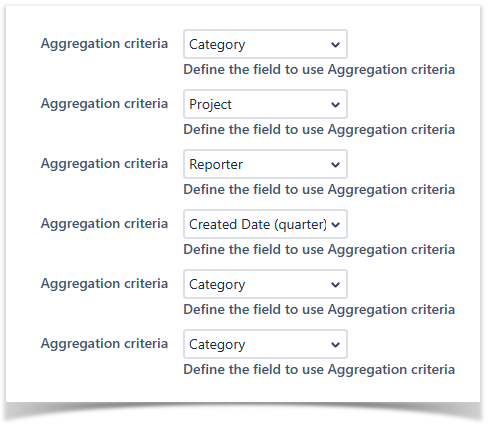Open the Category dropdown directly below Created Date
494x431 pixels.
click(x=265, y=284)
